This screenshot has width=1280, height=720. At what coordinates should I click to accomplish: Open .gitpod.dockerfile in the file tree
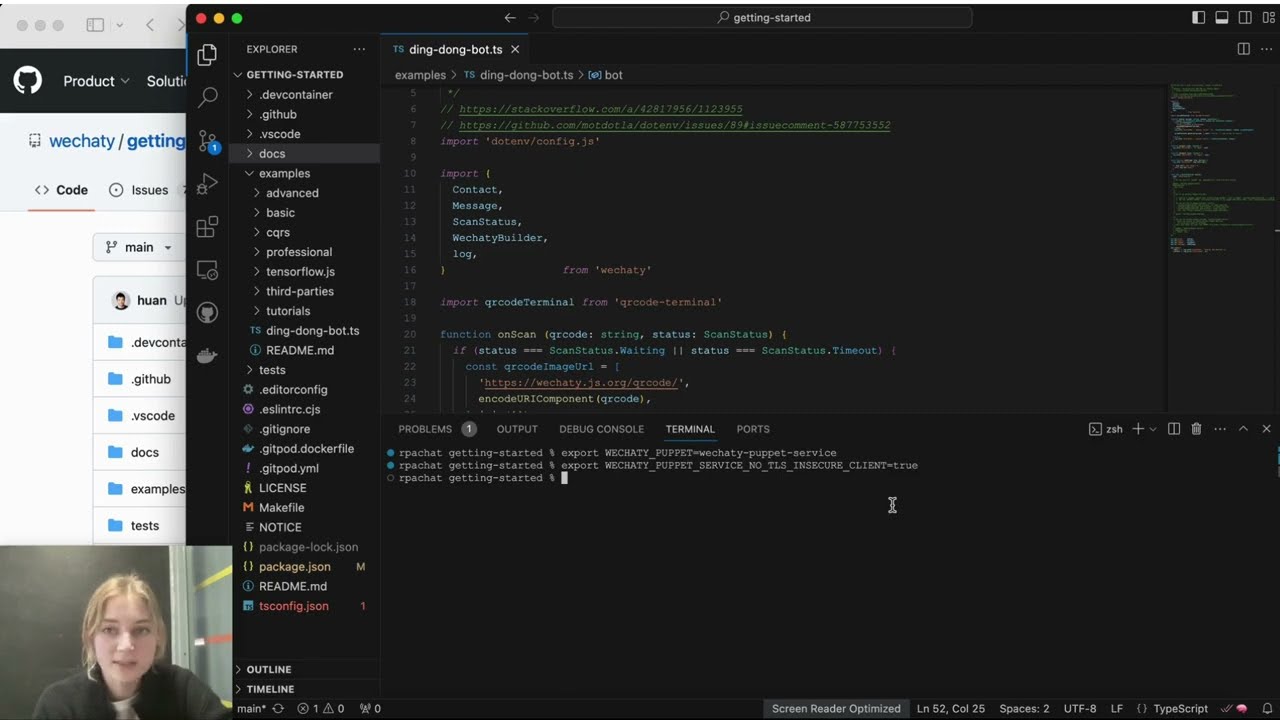click(306, 448)
